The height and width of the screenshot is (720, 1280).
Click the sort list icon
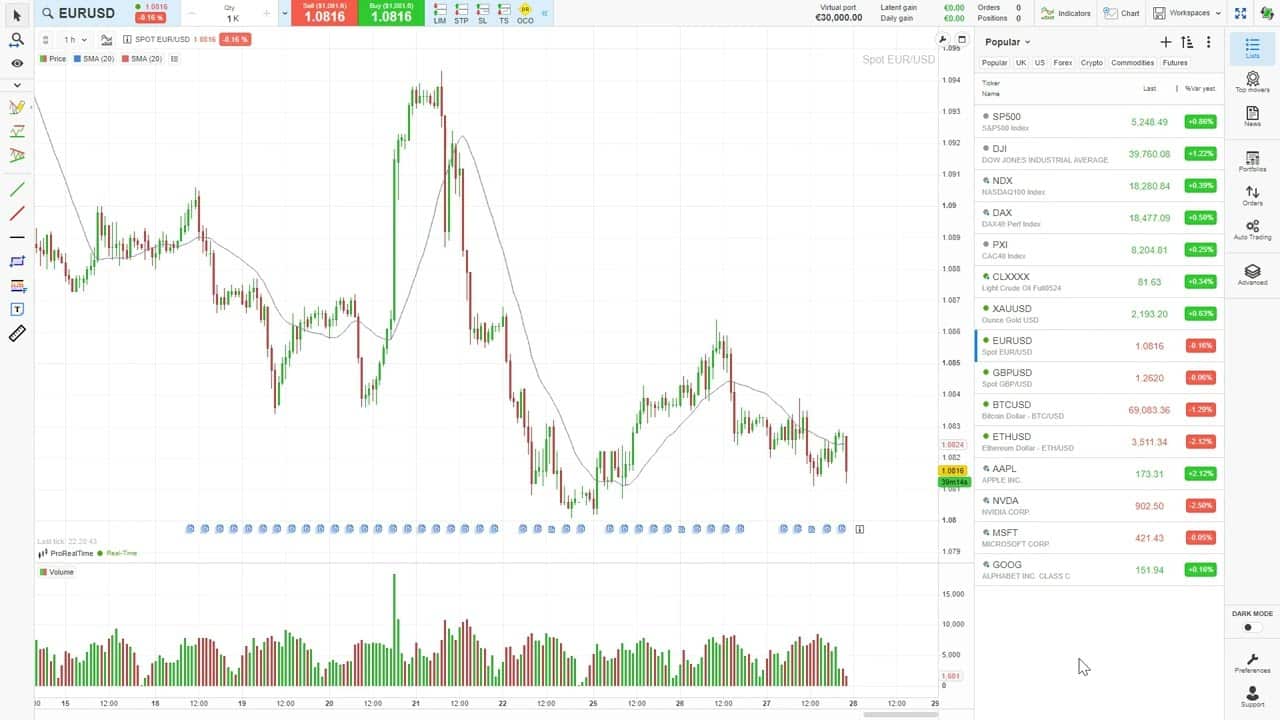tap(1187, 42)
